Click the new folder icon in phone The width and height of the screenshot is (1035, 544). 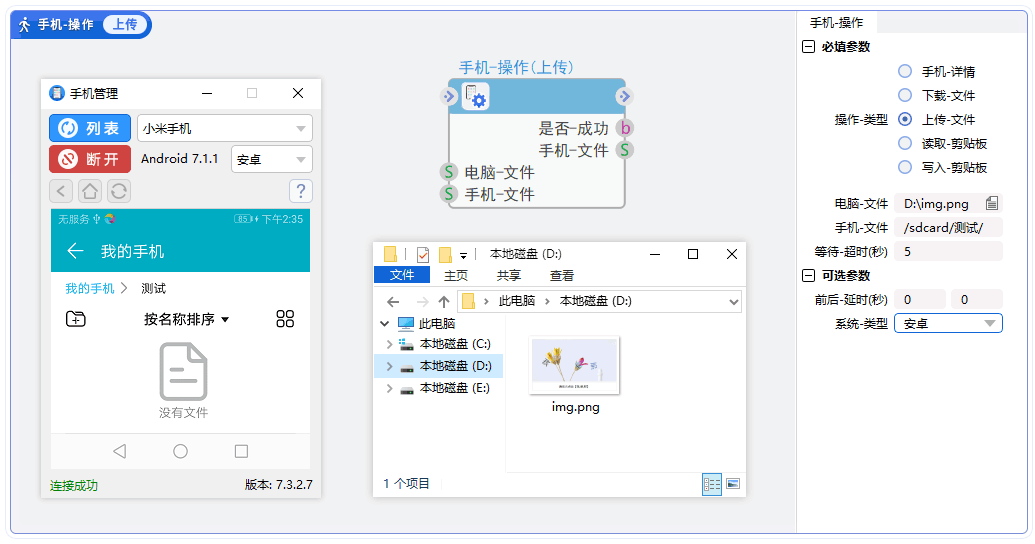click(x=76, y=319)
